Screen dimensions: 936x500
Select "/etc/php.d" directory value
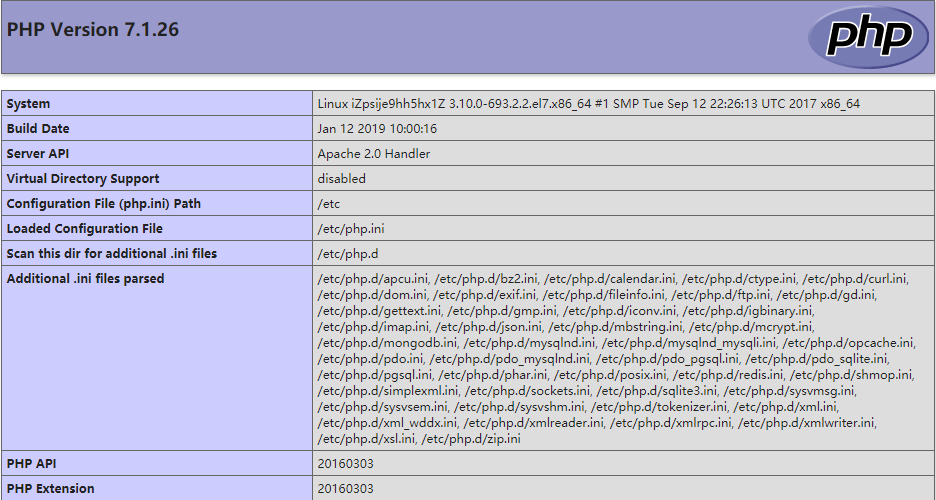[348, 254]
